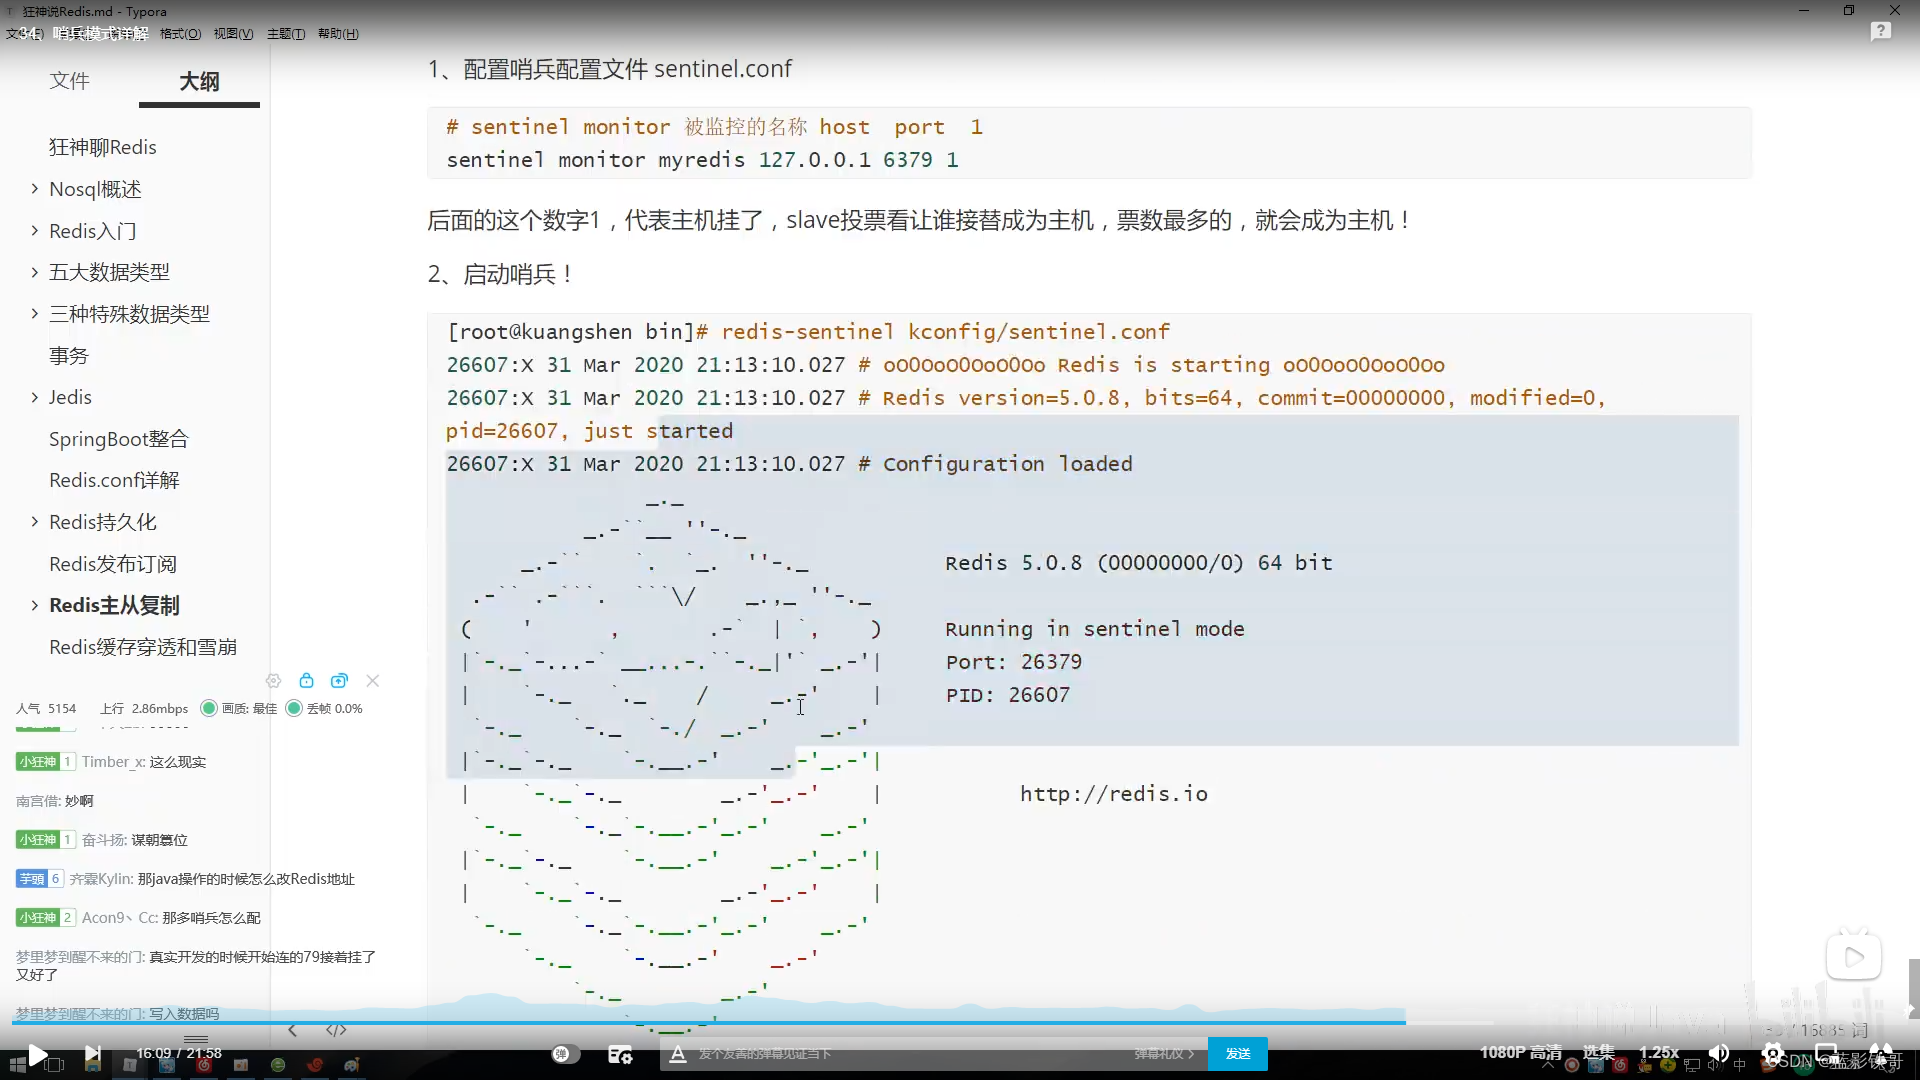Click chat message from Timber_x
Screen dimensions: 1920x1080
(x=111, y=762)
